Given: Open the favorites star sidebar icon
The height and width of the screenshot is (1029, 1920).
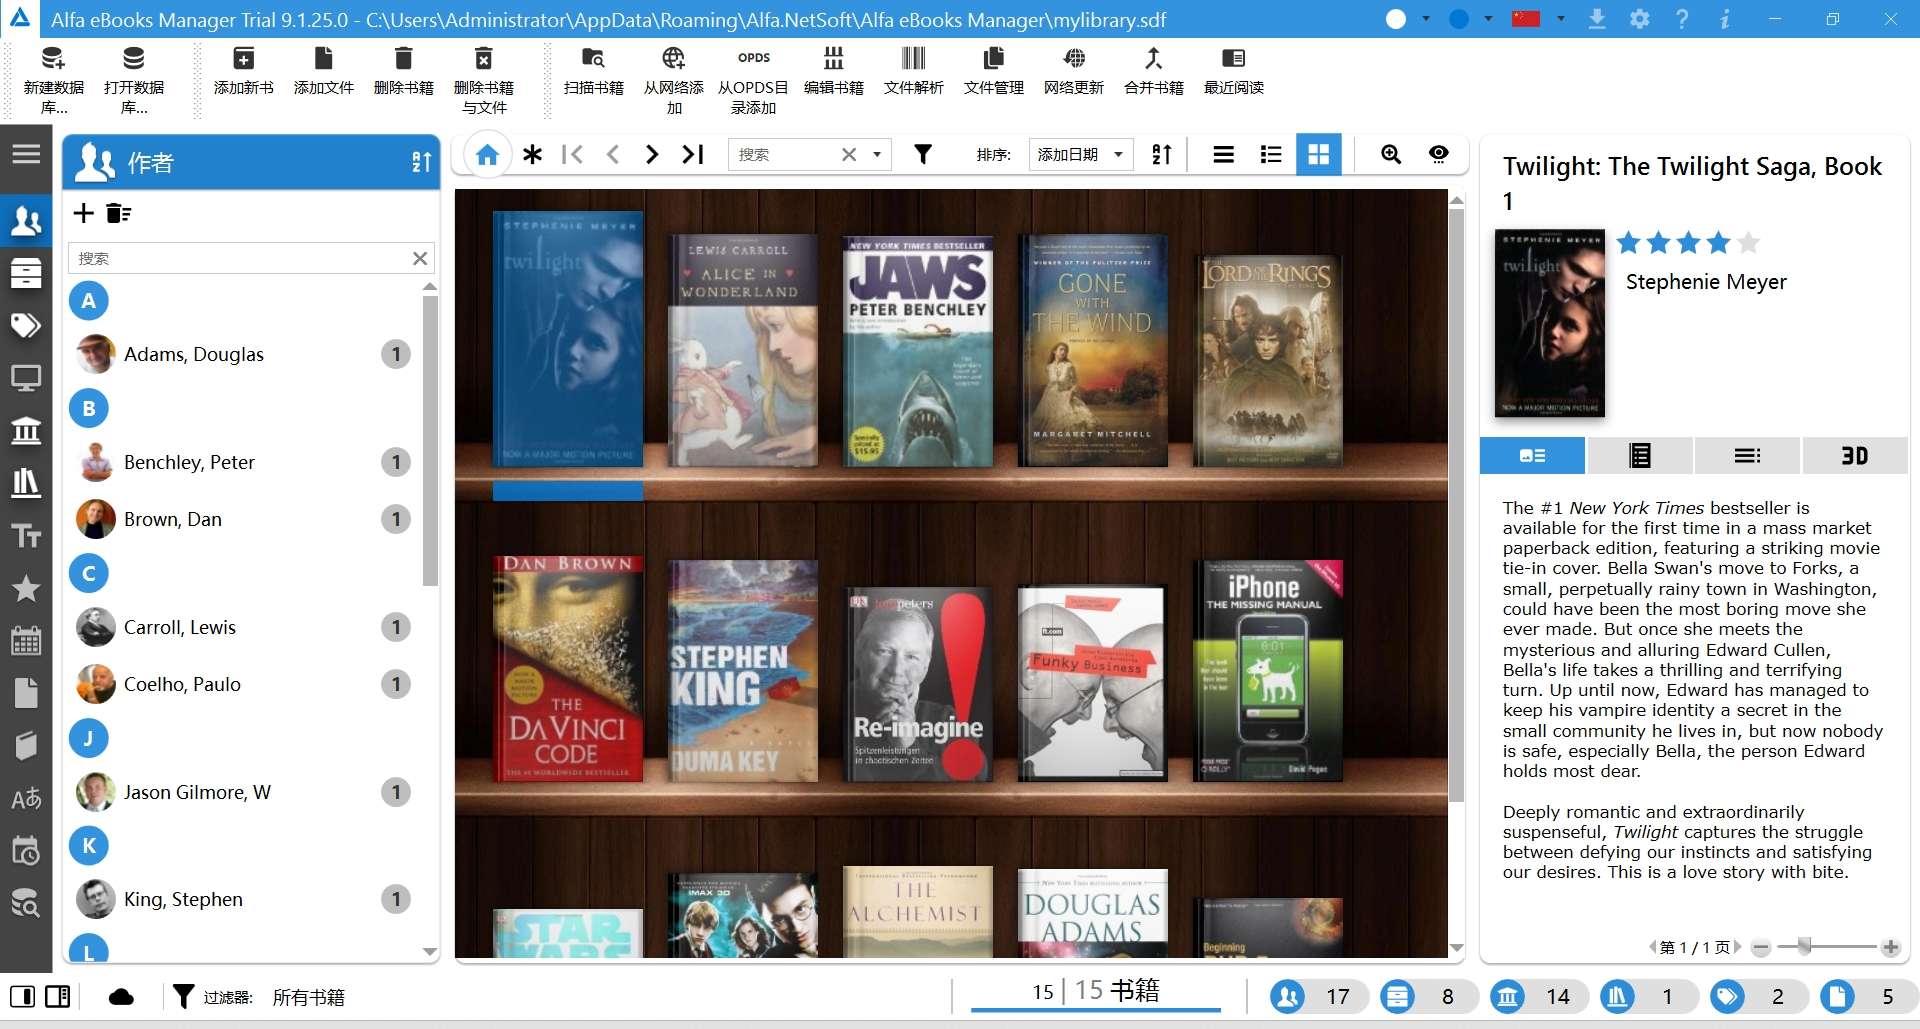Looking at the screenshot, I should [26, 588].
